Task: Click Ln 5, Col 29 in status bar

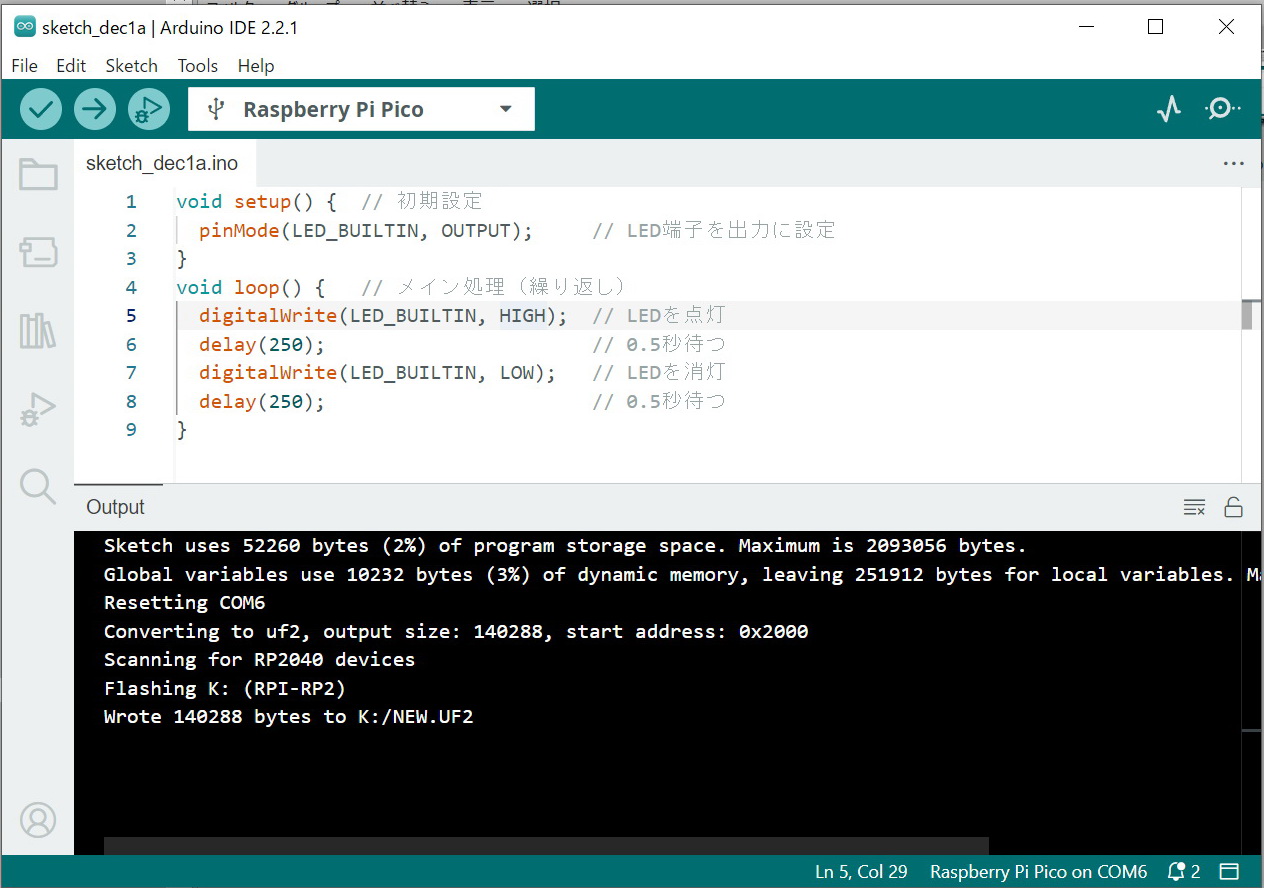Action: point(861,872)
